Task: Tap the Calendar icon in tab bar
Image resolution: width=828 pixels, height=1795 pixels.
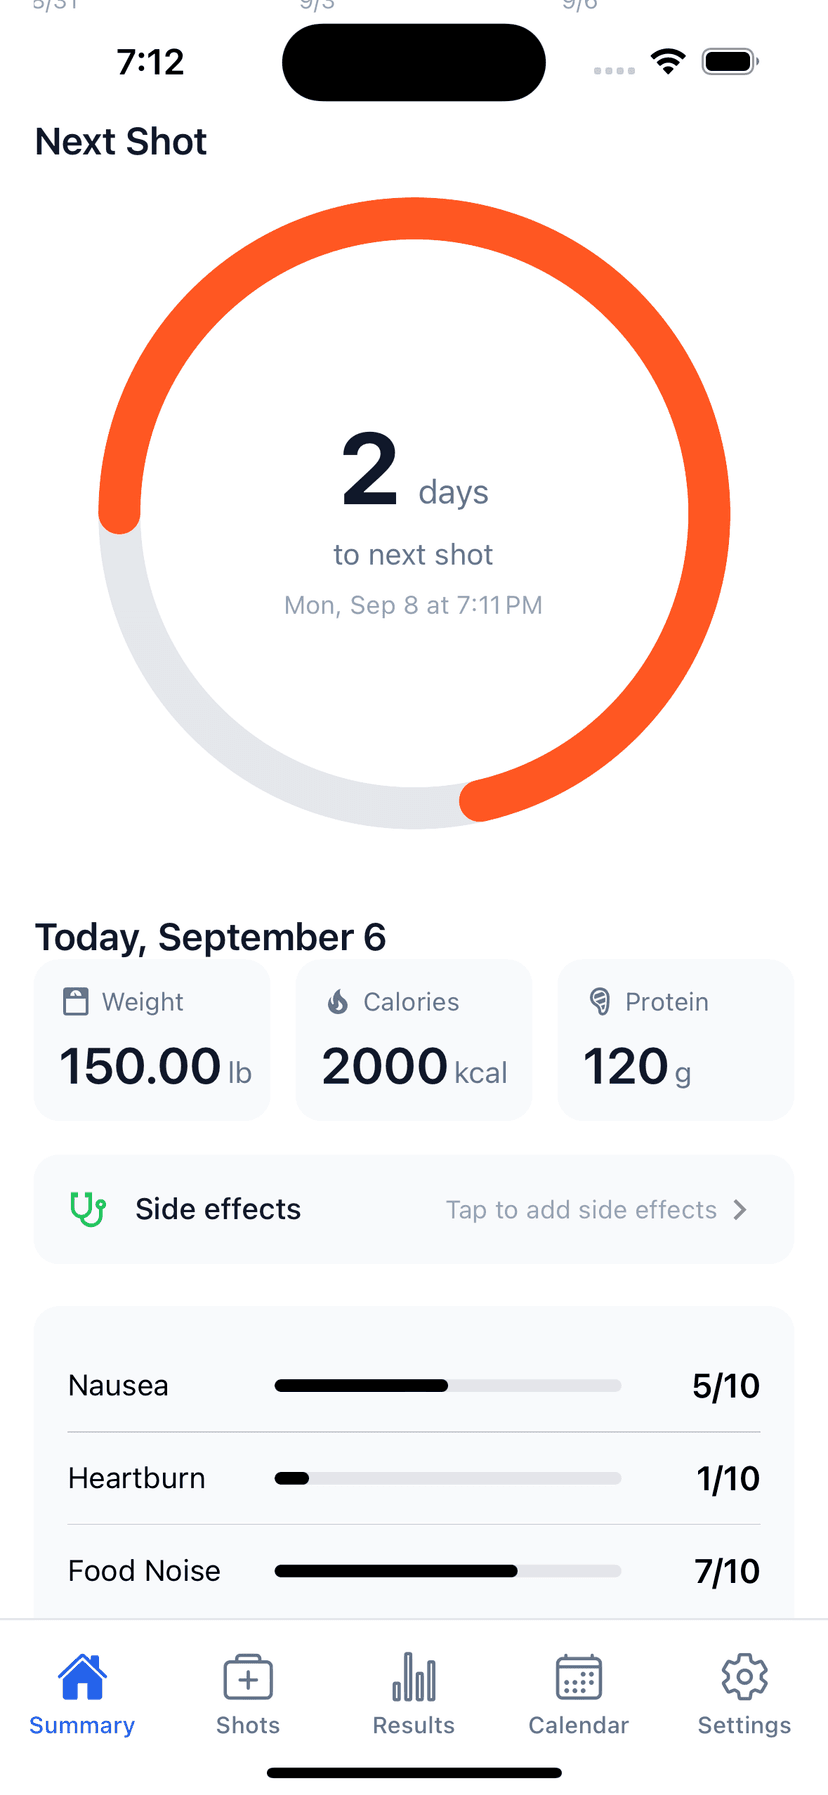Action: 579,1677
